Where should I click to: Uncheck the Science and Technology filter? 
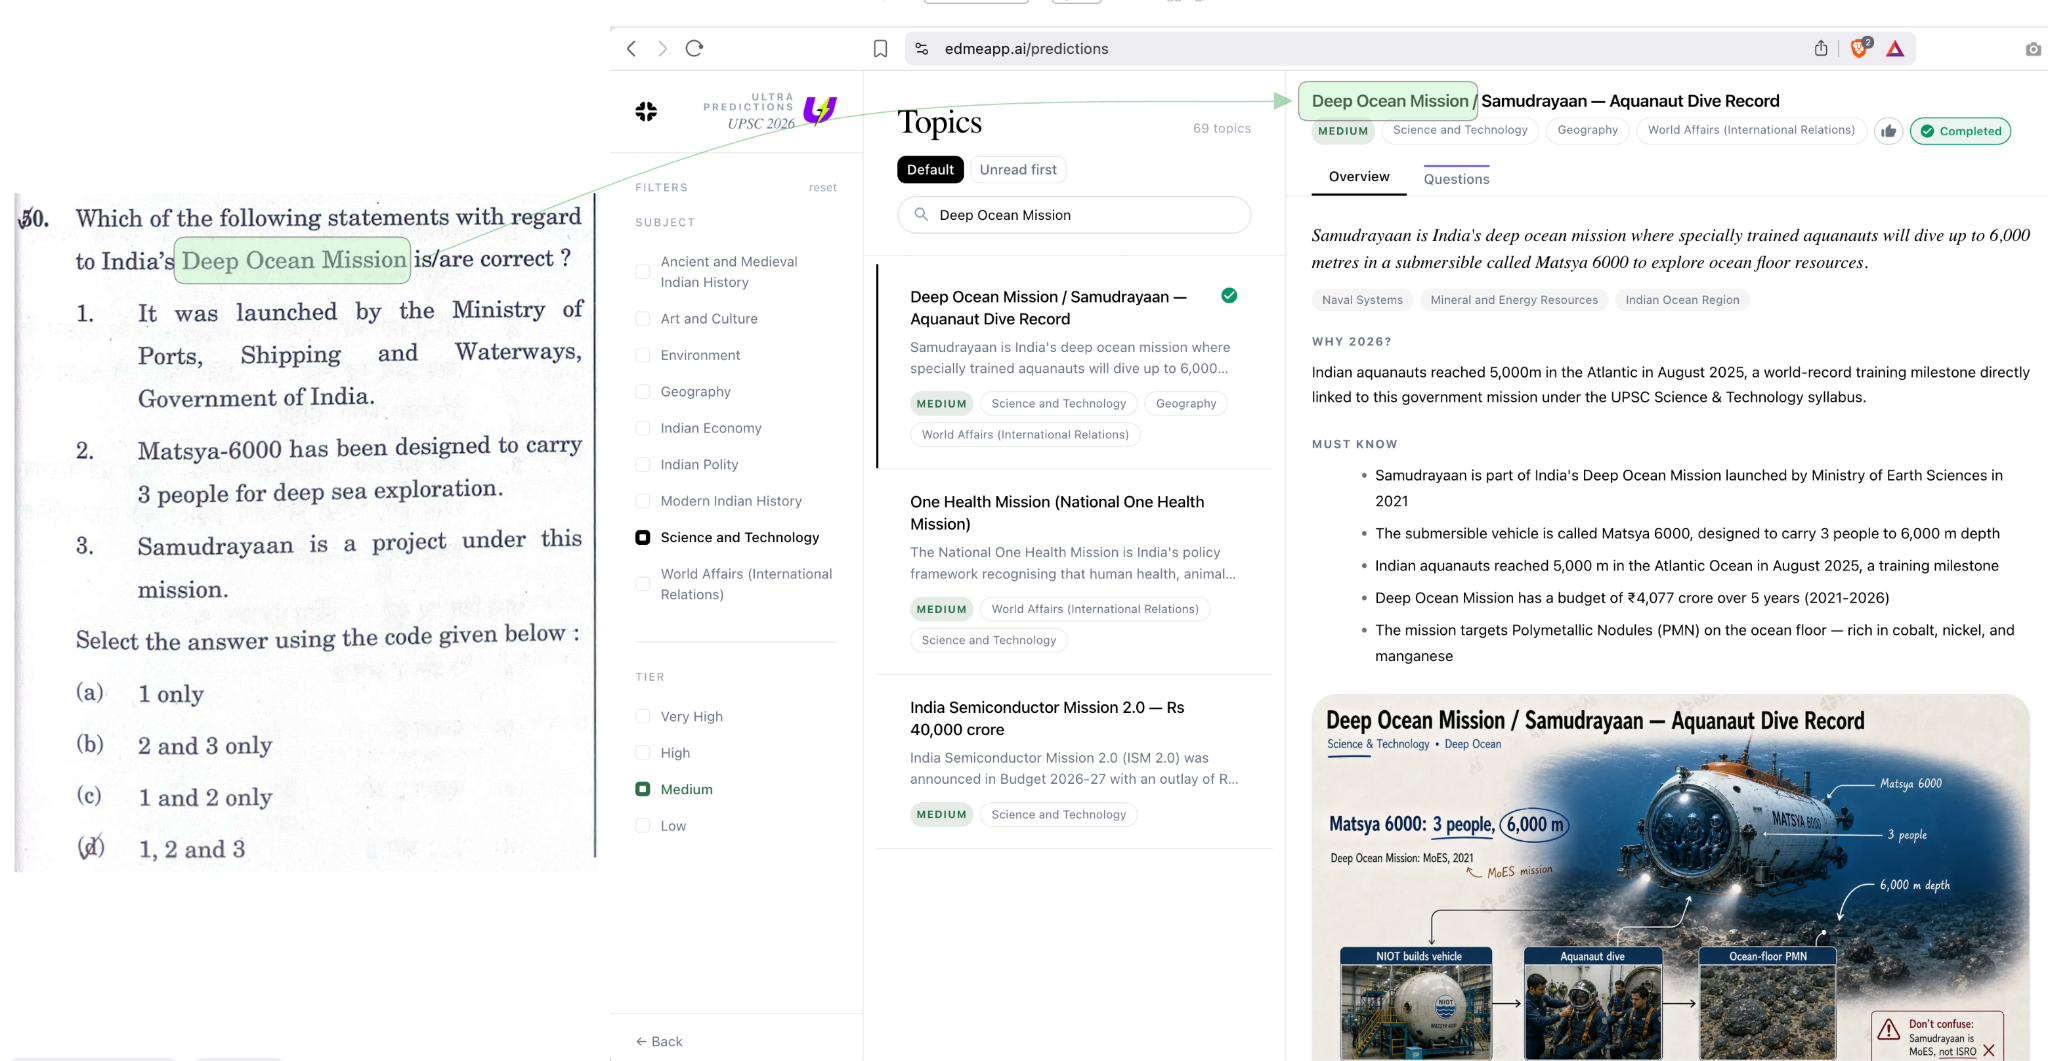pos(643,537)
